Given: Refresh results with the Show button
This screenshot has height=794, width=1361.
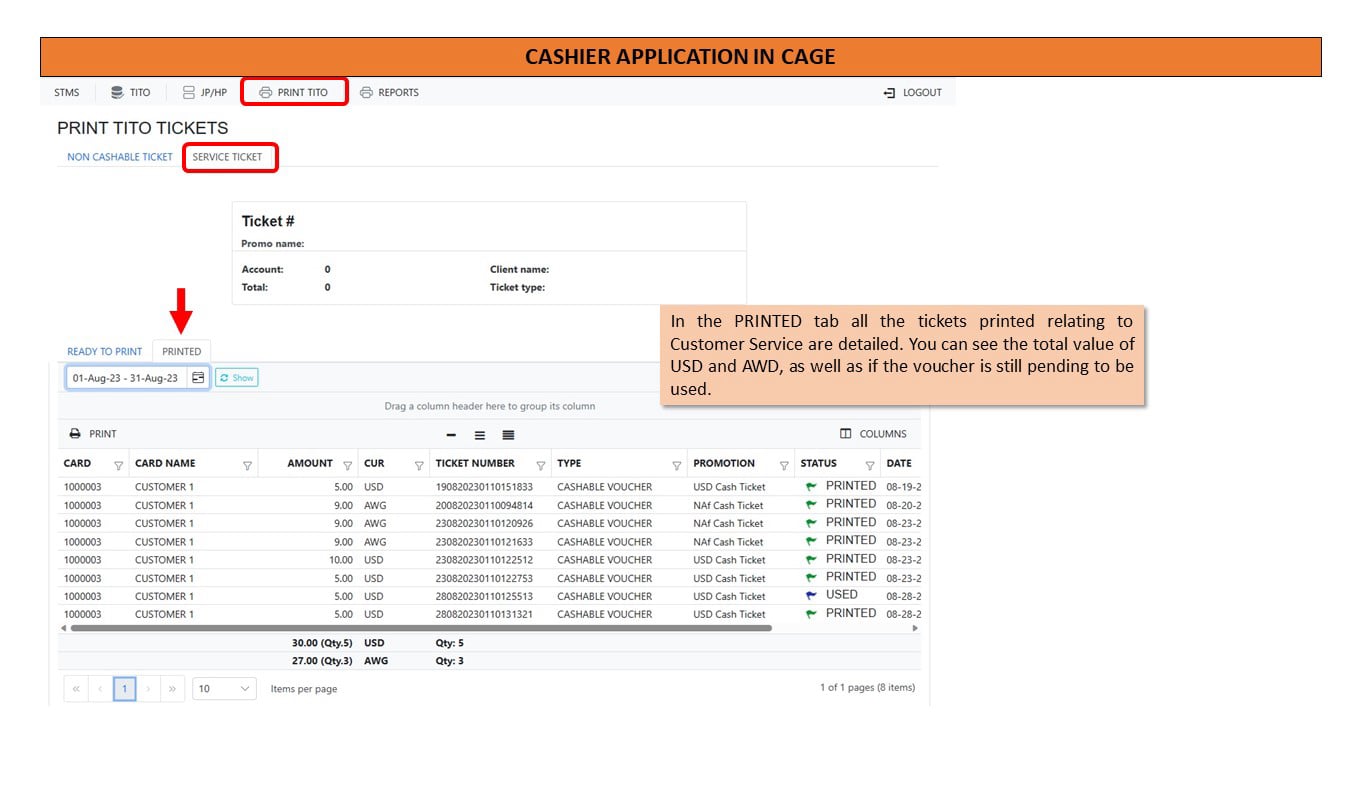Looking at the screenshot, I should (236, 378).
